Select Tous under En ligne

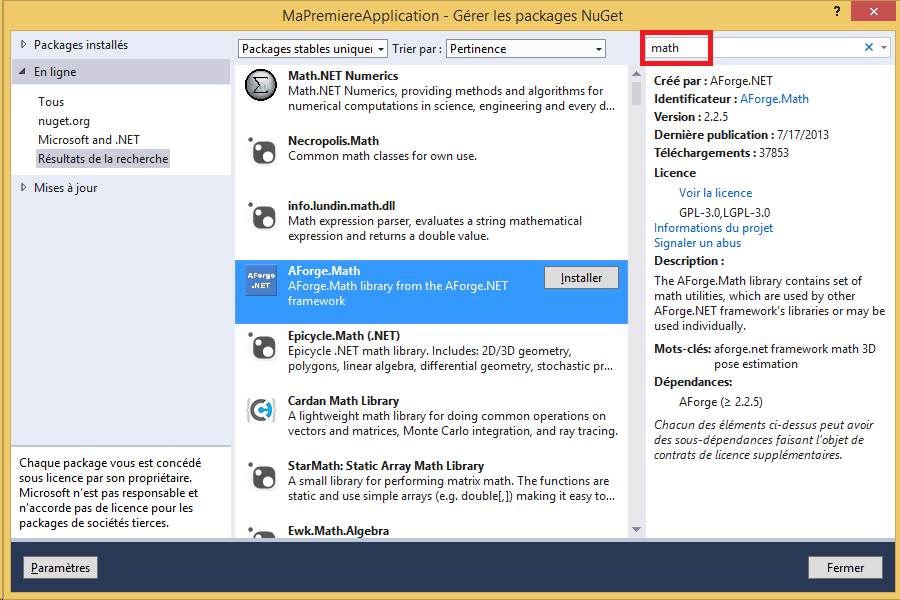click(51, 102)
